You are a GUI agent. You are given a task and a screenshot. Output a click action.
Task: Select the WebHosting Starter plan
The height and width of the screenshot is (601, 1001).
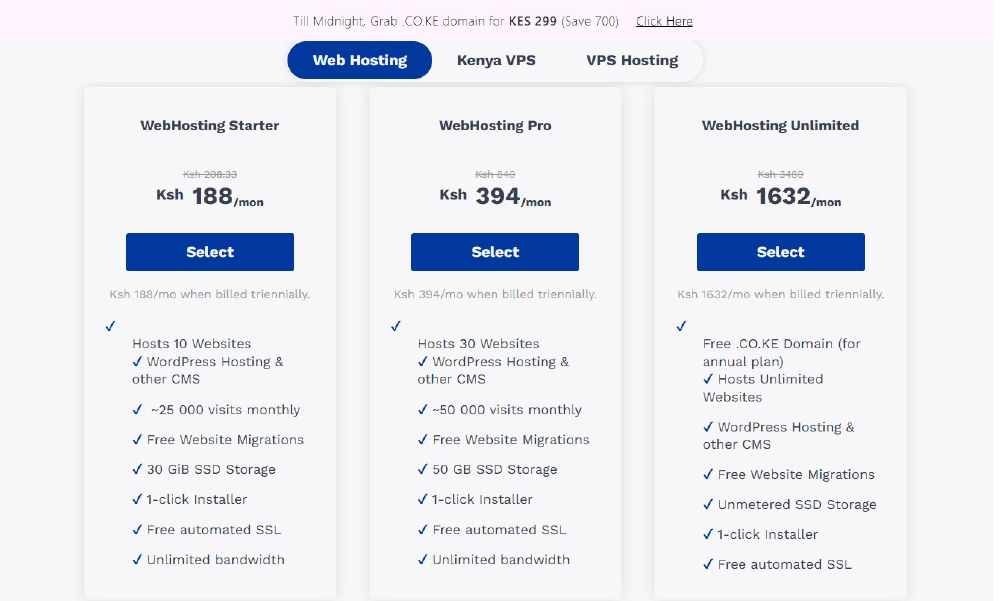[x=209, y=252]
